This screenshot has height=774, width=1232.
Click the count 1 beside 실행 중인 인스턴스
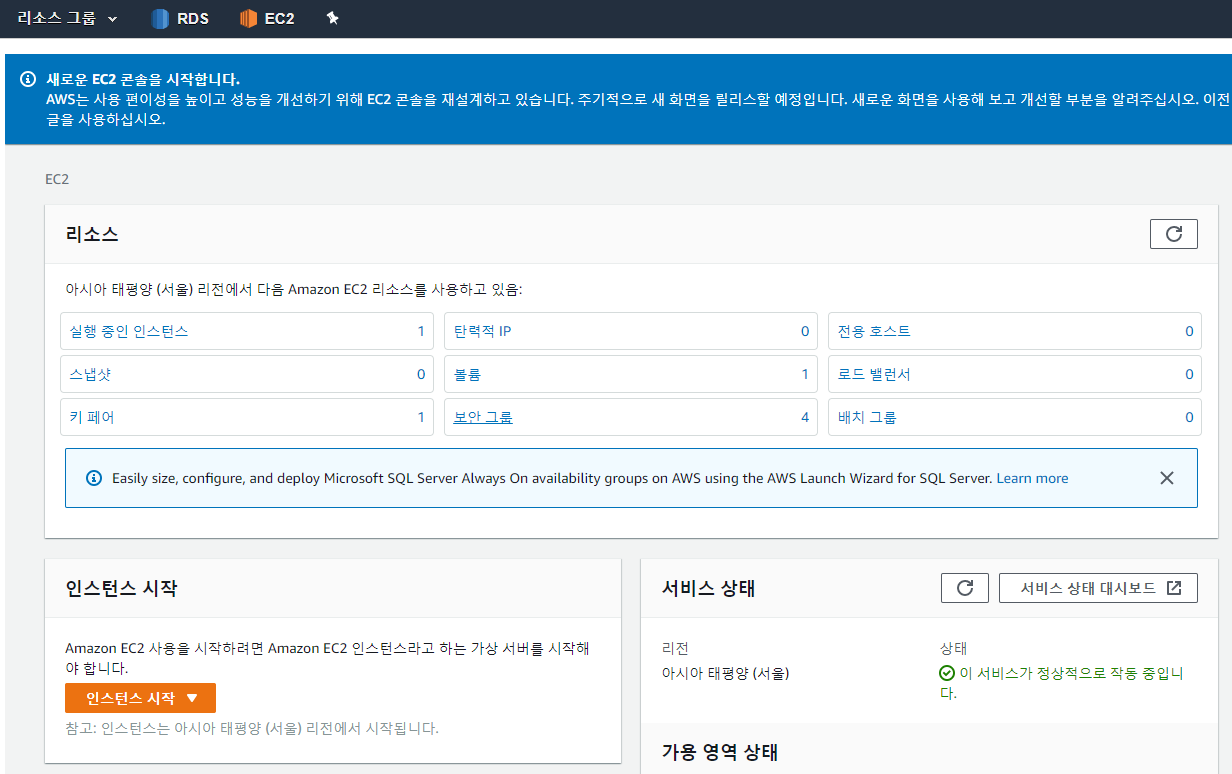[x=421, y=331]
